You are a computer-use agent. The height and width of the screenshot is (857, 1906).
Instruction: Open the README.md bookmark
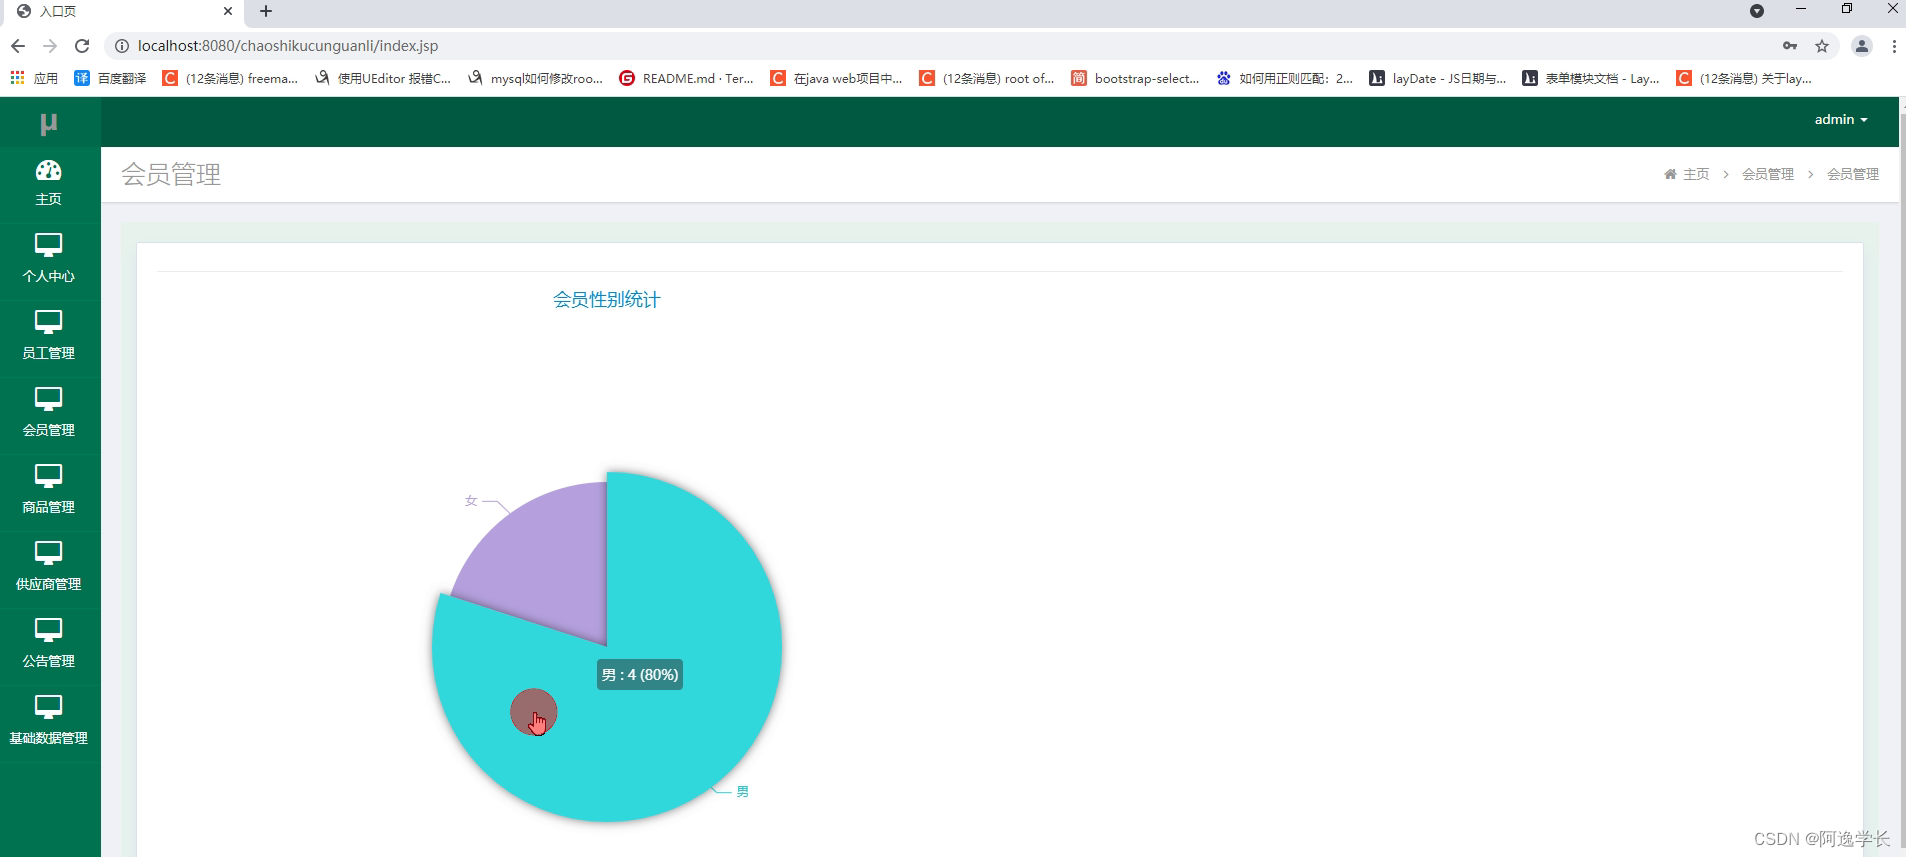(x=686, y=78)
